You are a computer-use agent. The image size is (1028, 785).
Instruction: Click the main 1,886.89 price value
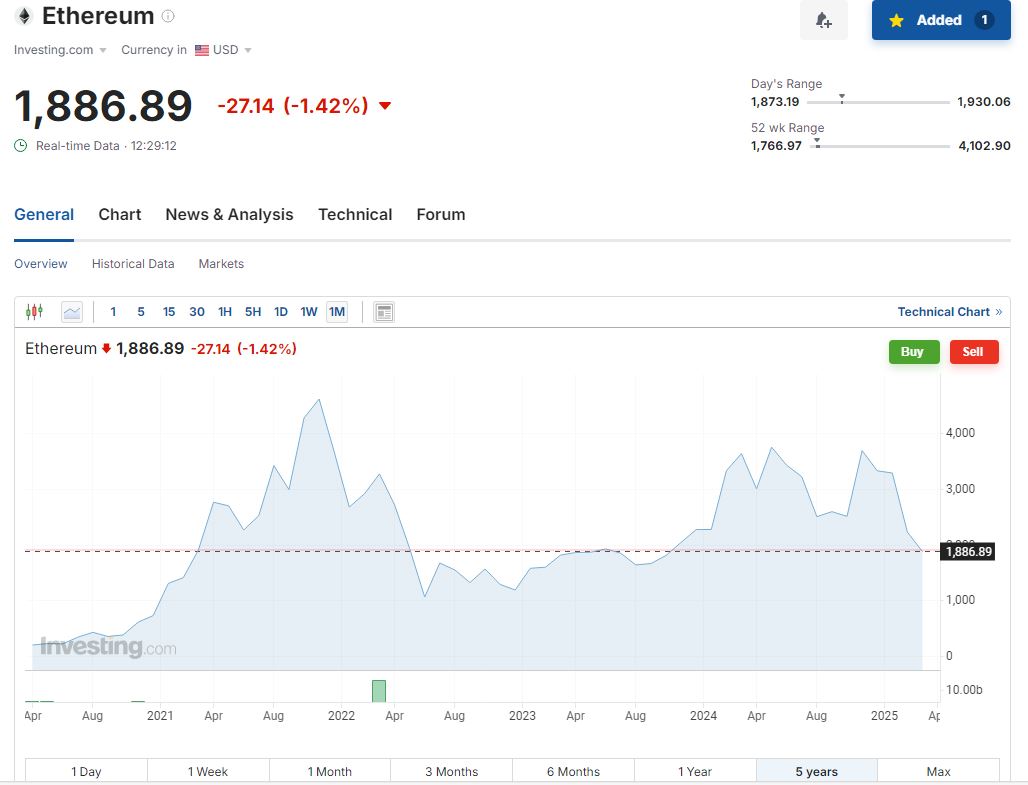pyautogui.click(x=103, y=106)
